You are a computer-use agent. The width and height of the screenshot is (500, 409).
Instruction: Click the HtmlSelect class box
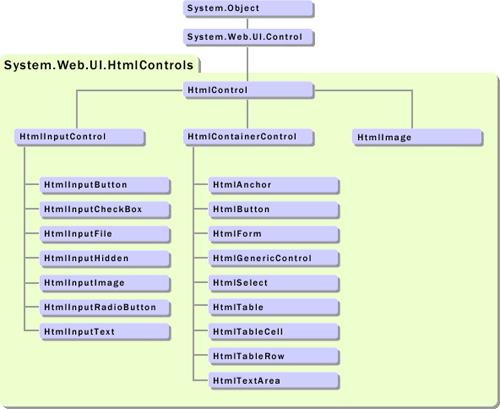pyautogui.click(x=274, y=283)
